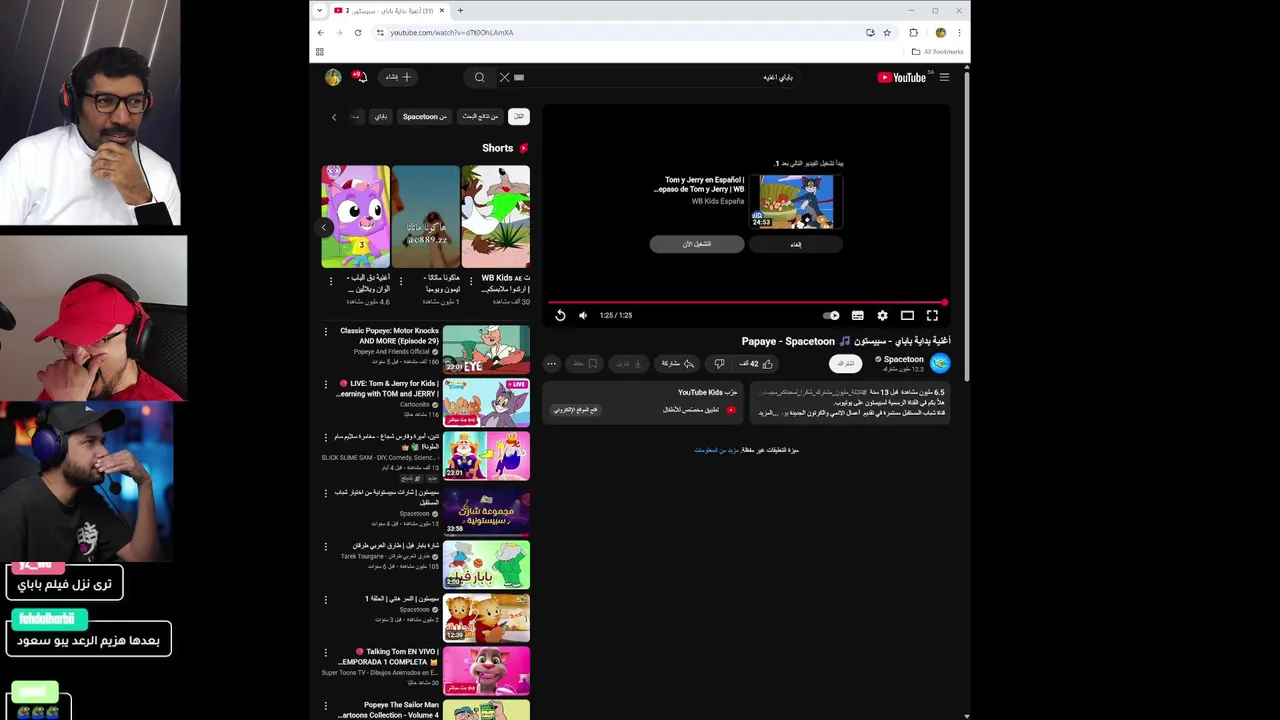1280x720 pixels.
Task: Open options for SLICK SLIME SAM video
Action: click(x=325, y=437)
